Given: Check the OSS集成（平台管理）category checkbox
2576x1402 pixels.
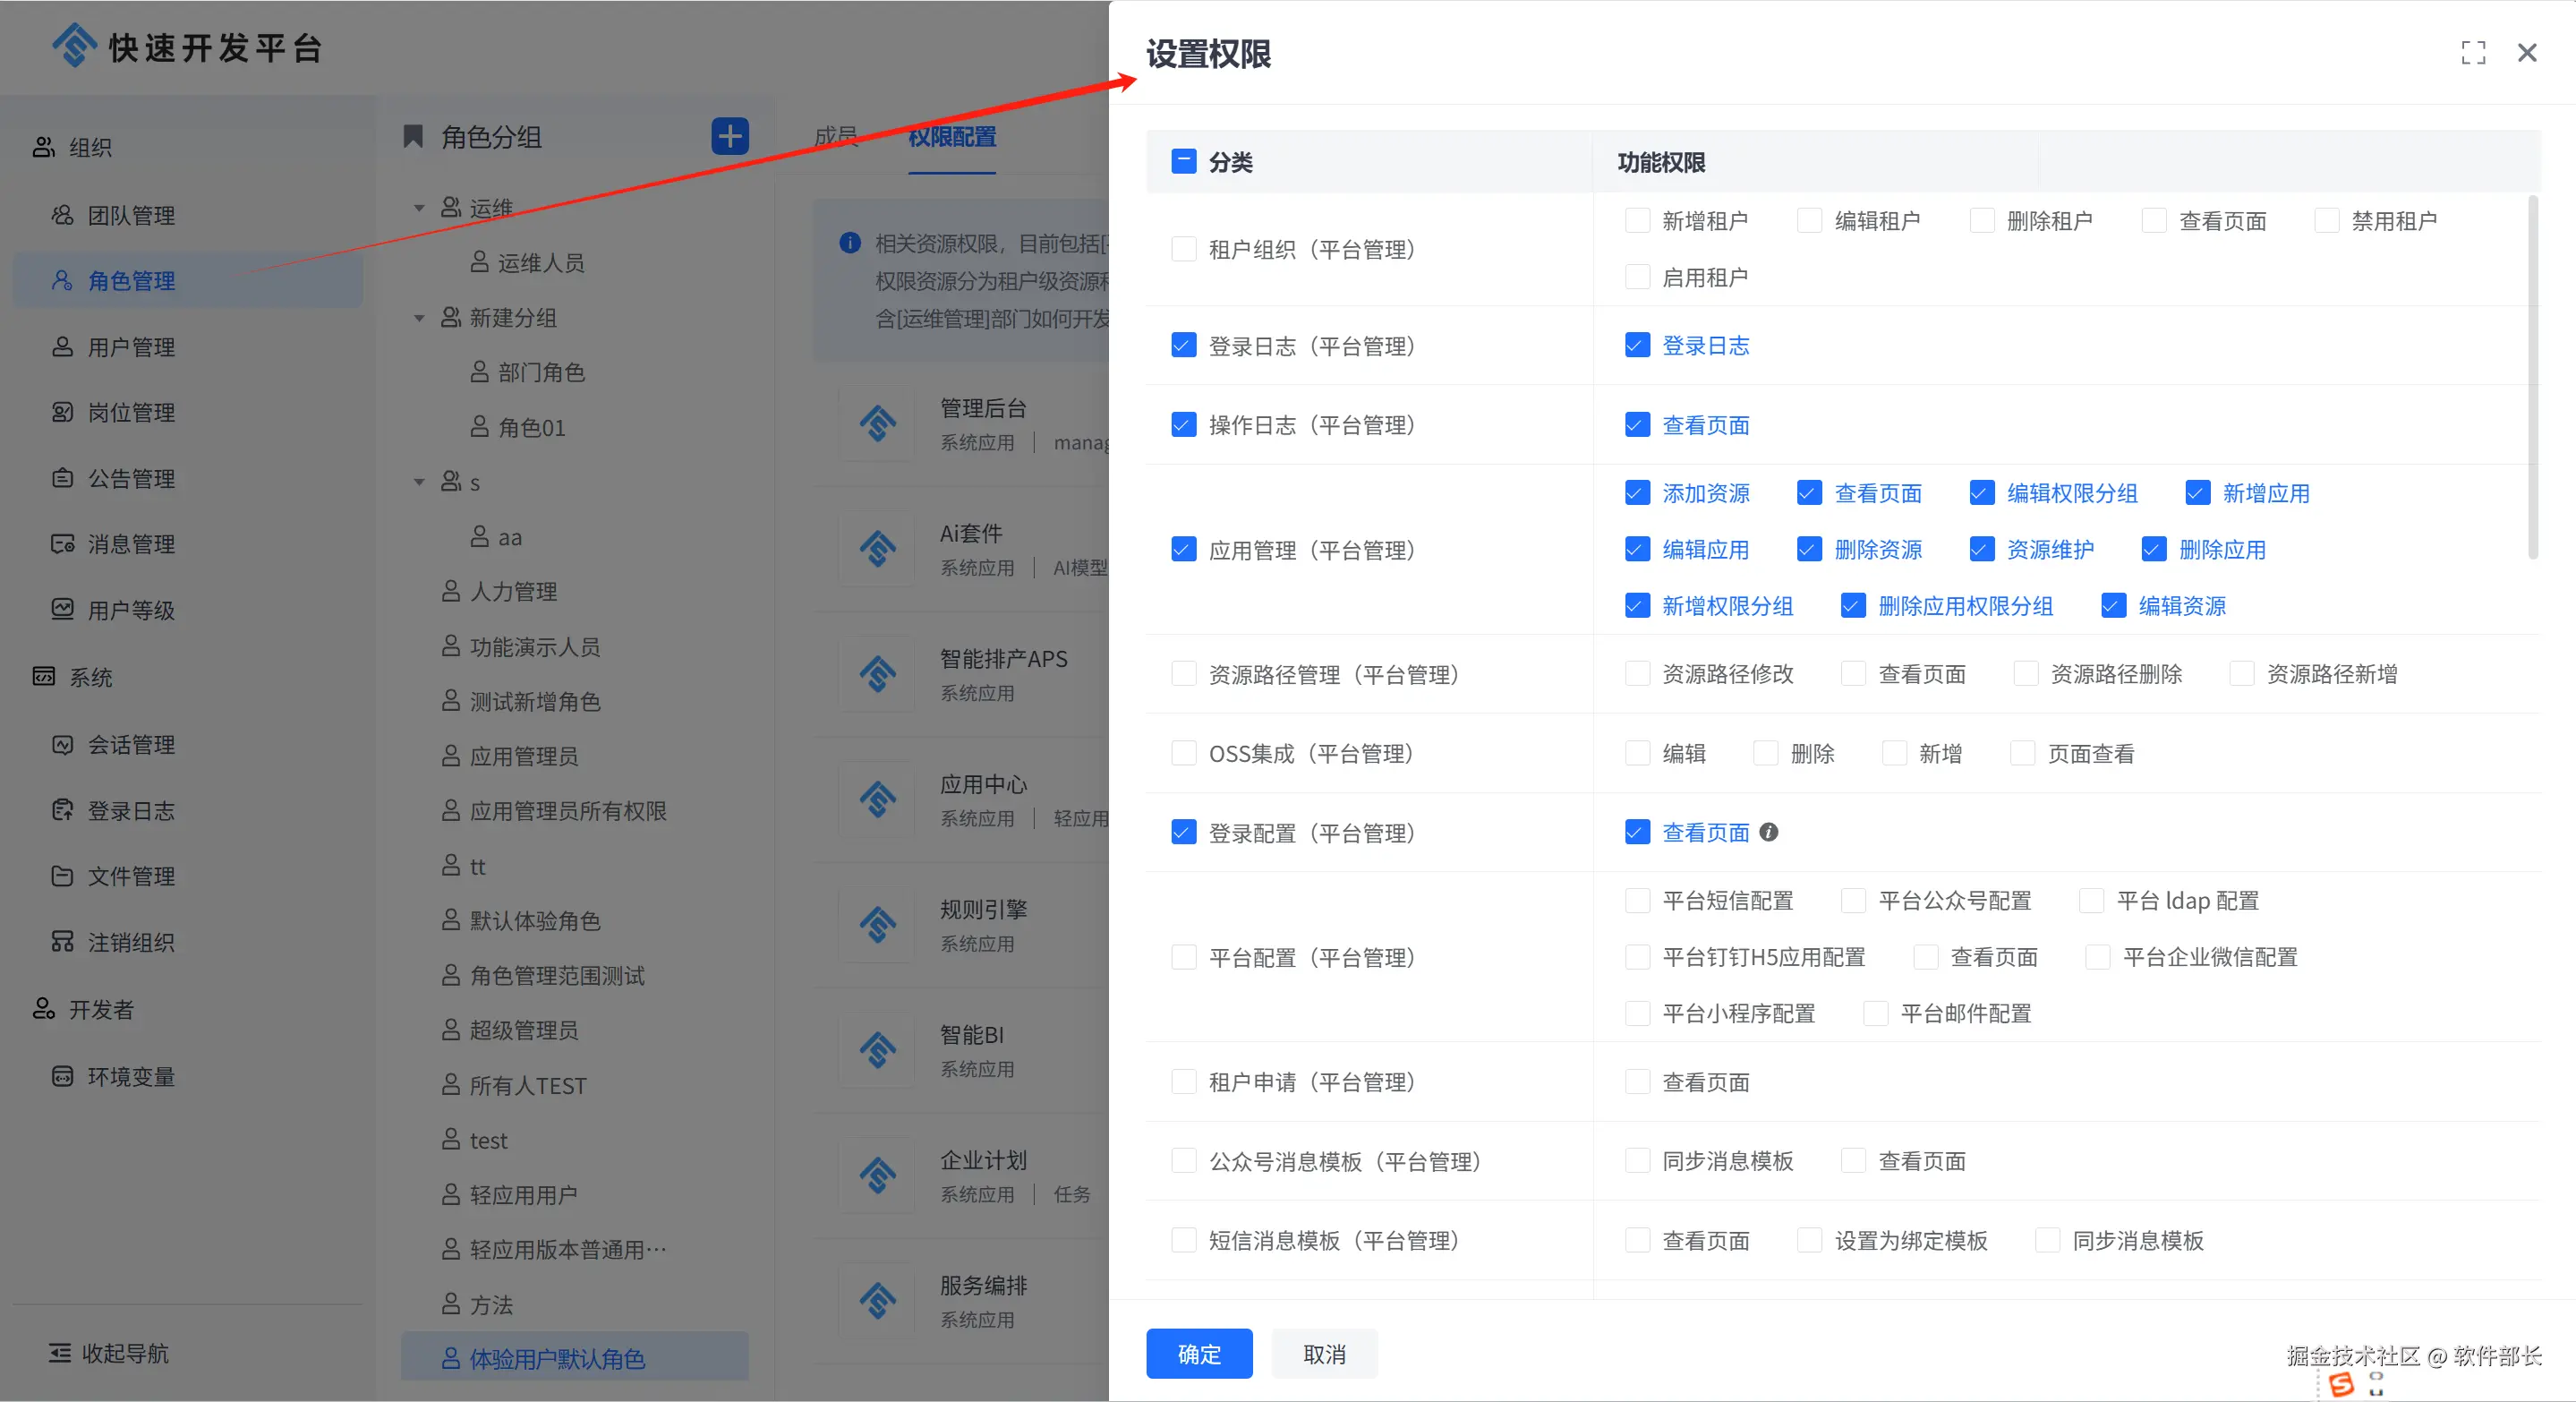Looking at the screenshot, I should click(1183, 753).
